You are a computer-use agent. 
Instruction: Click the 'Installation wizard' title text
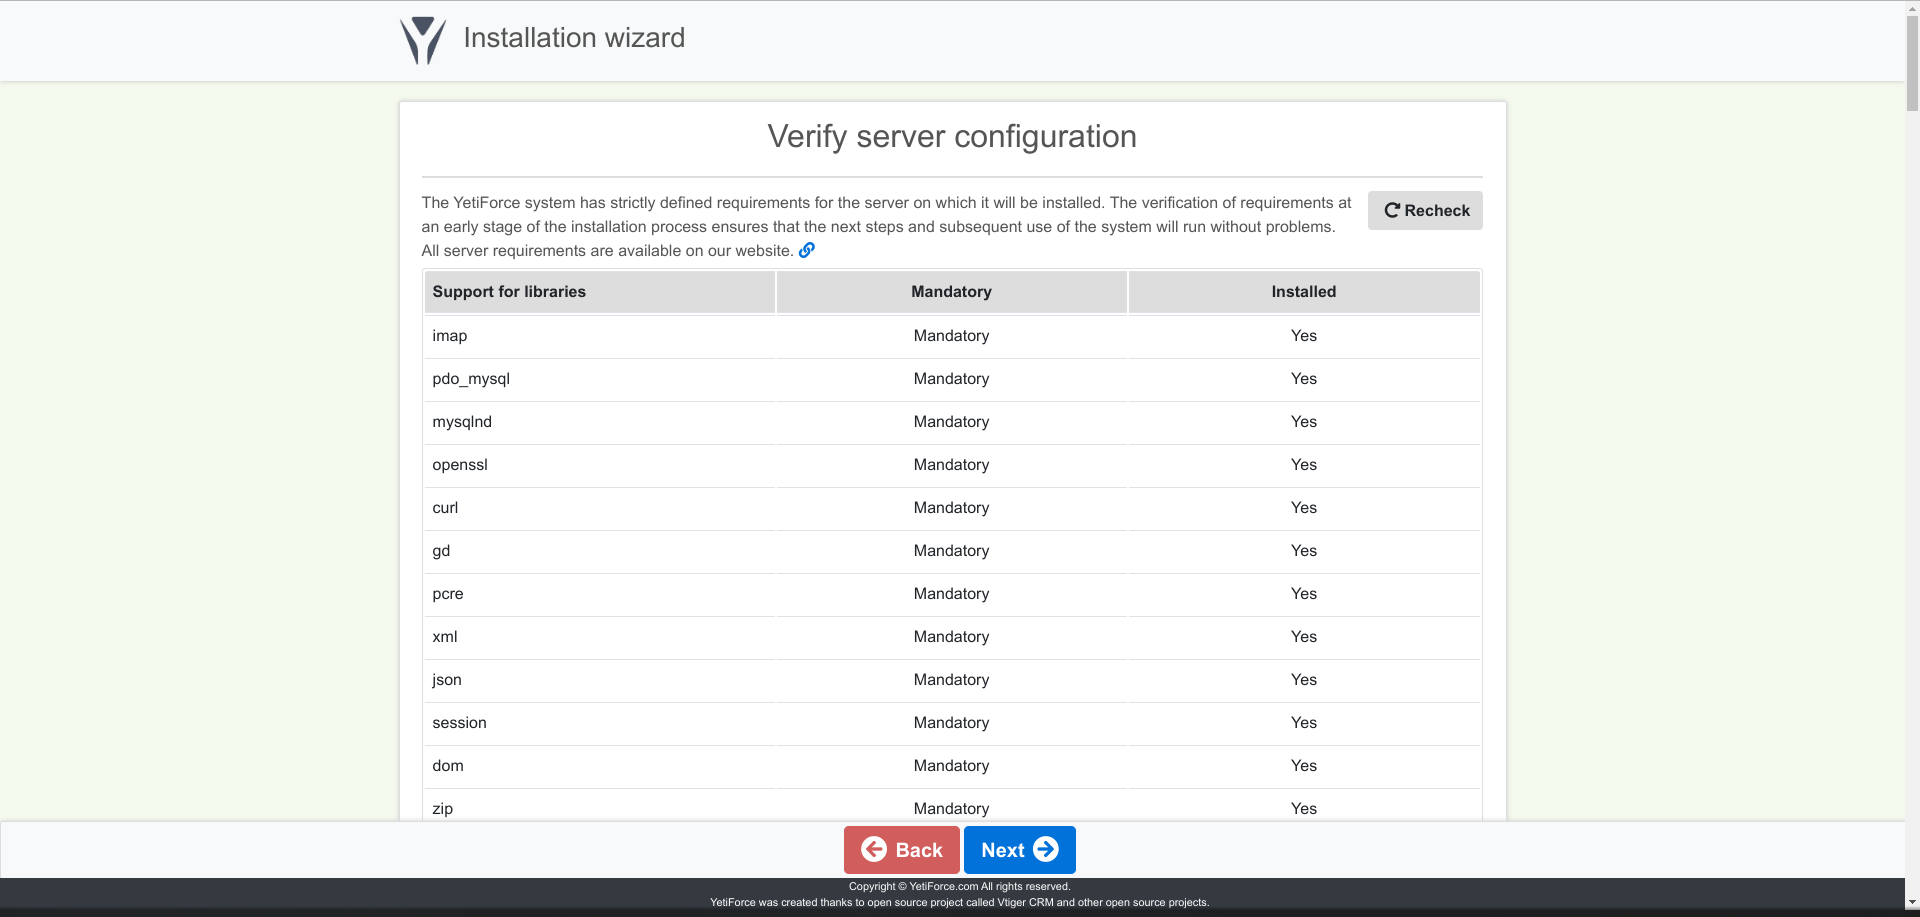[x=574, y=38]
